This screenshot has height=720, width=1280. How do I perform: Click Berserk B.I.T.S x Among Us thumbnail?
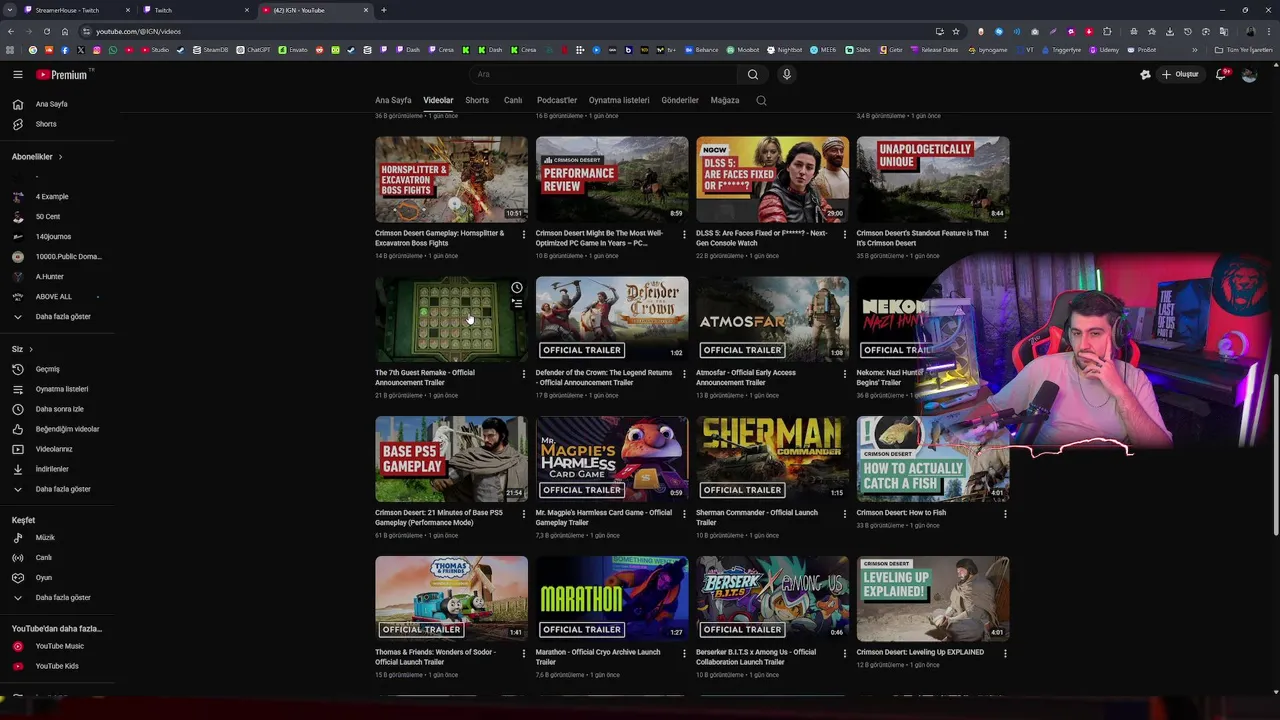coord(772,599)
